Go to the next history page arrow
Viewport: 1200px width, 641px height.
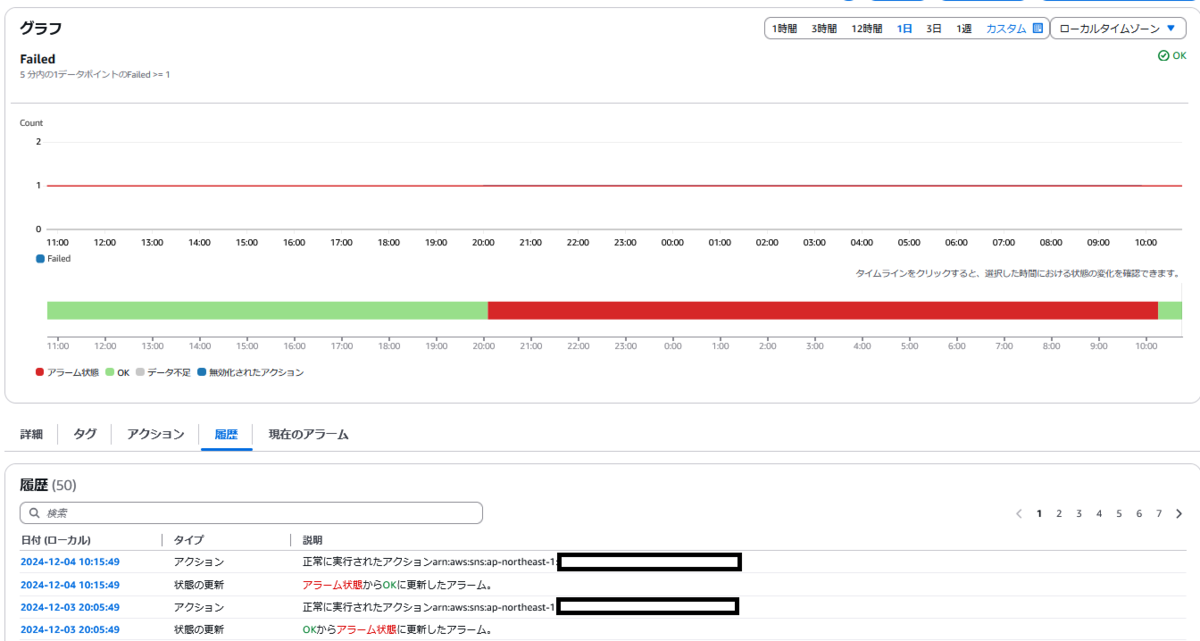tap(1179, 513)
